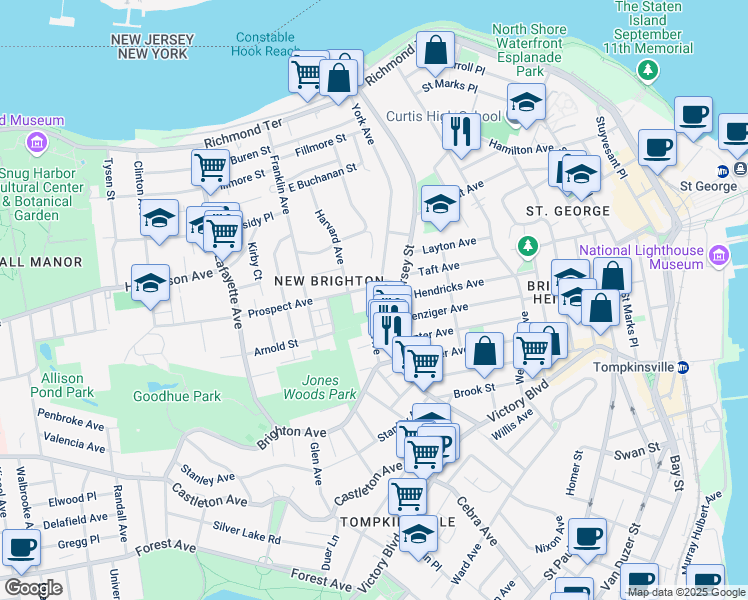Viewport: 748px width, 600px height.
Task: Open the school marker on Henderson Ave
Action: [x=150, y=284]
